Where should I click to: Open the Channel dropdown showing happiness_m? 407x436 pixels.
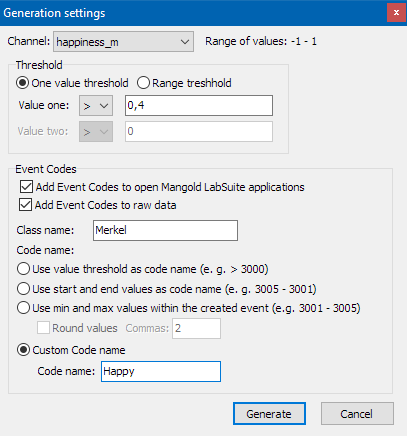[123, 42]
